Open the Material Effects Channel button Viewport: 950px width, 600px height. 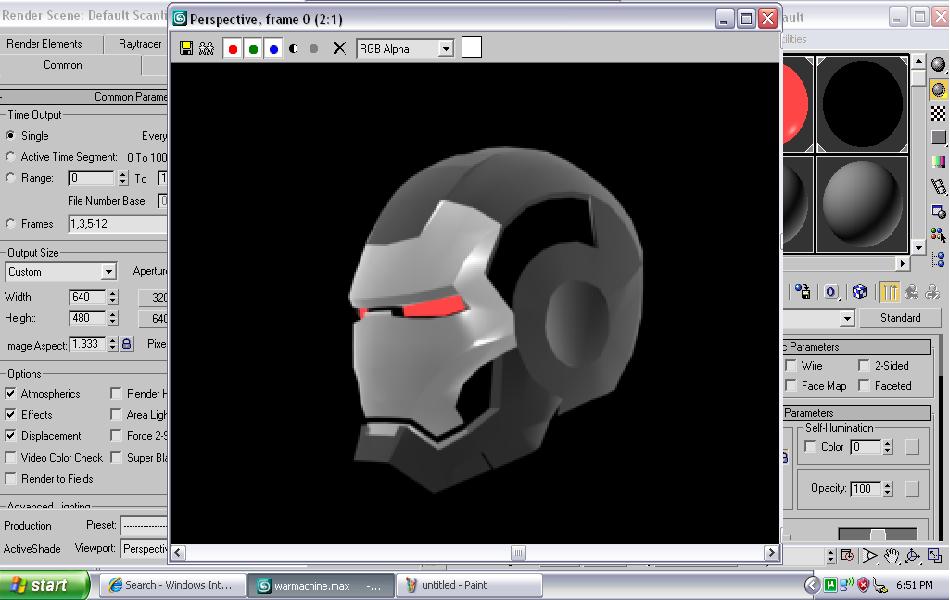pyautogui.click(x=831, y=292)
